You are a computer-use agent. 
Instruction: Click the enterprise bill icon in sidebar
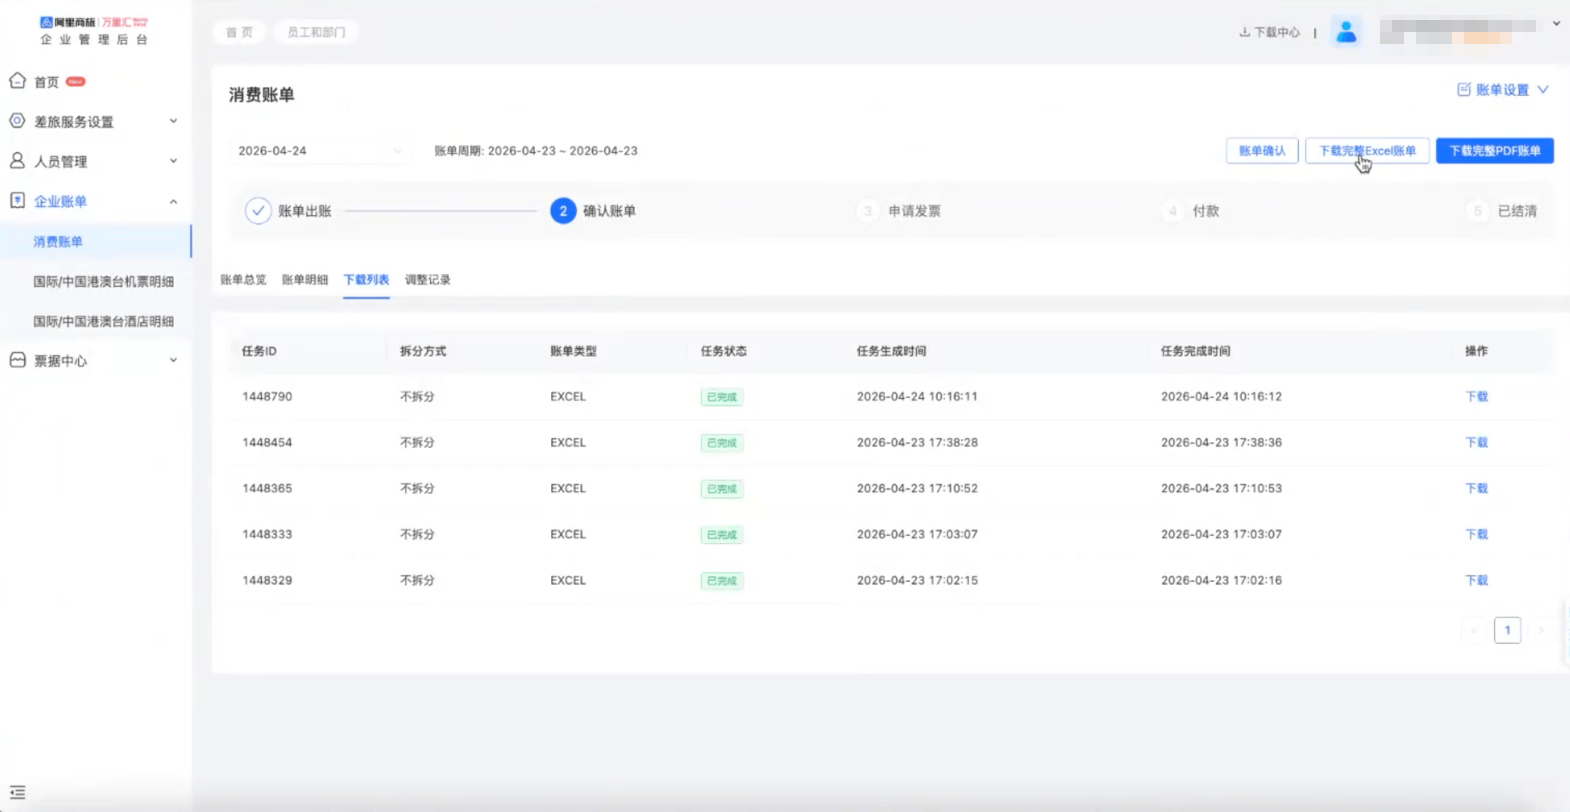(17, 201)
